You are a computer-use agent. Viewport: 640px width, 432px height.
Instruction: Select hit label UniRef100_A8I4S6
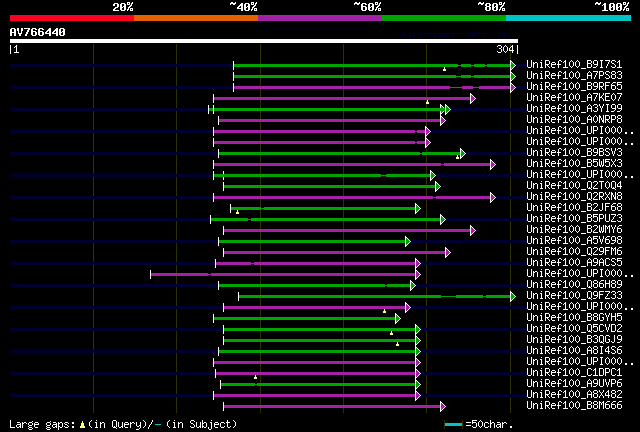tap(574, 351)
